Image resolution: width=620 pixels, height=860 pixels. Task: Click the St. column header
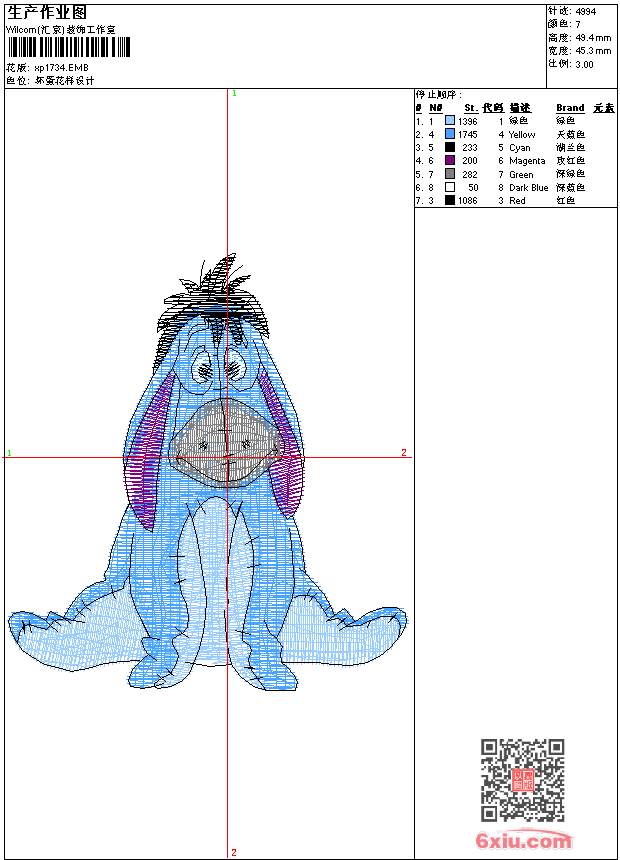coord(471,108)
